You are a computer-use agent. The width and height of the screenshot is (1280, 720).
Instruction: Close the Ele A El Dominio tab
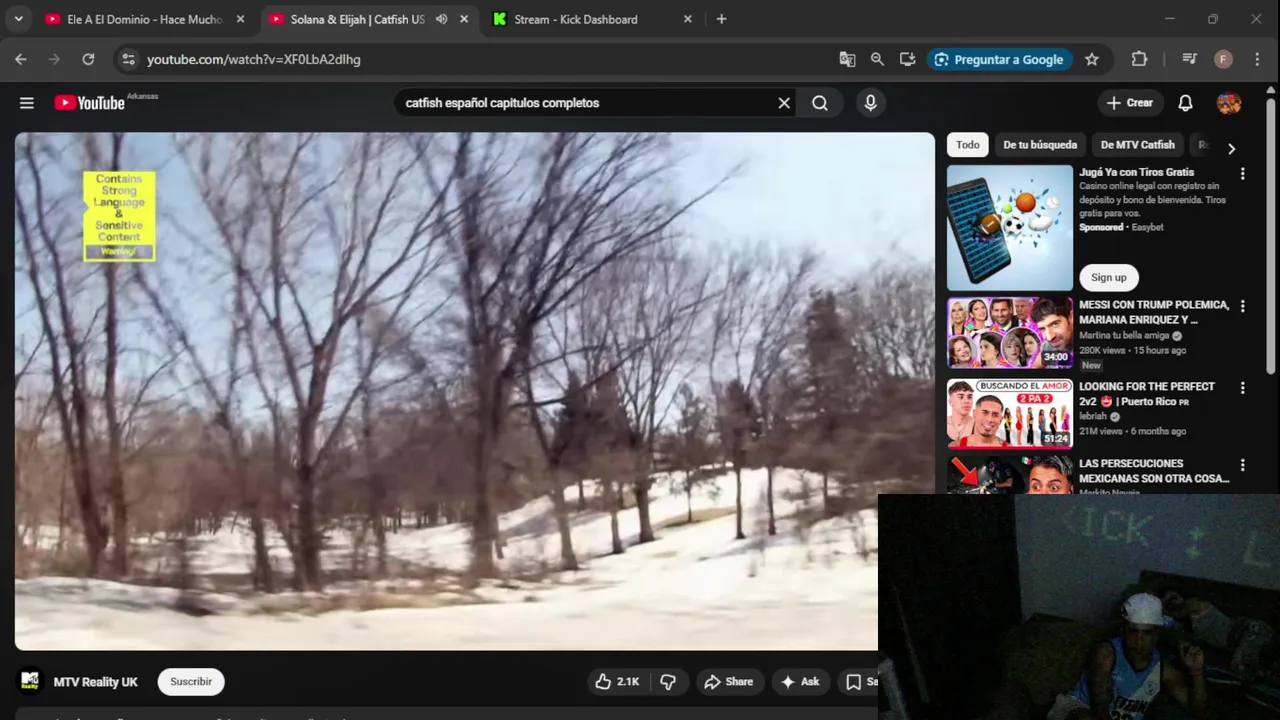click(240, 19)
